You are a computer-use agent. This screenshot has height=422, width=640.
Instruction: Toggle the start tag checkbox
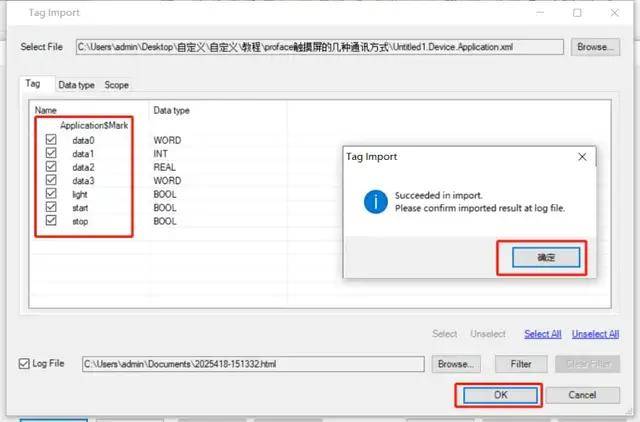click(52, 208)
